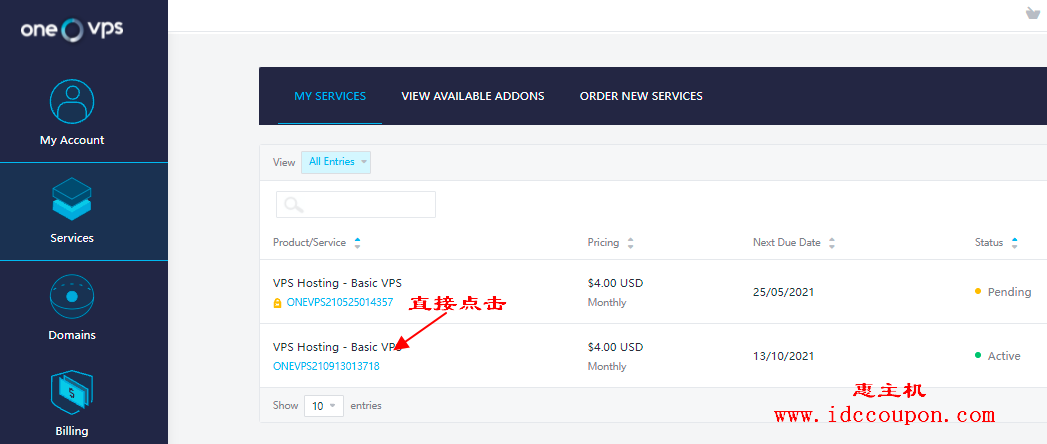This screenshot has width=1047, height=444.
Task: Click the magnifier search icon
Action: pyautogui.click(x=294, y=205)
